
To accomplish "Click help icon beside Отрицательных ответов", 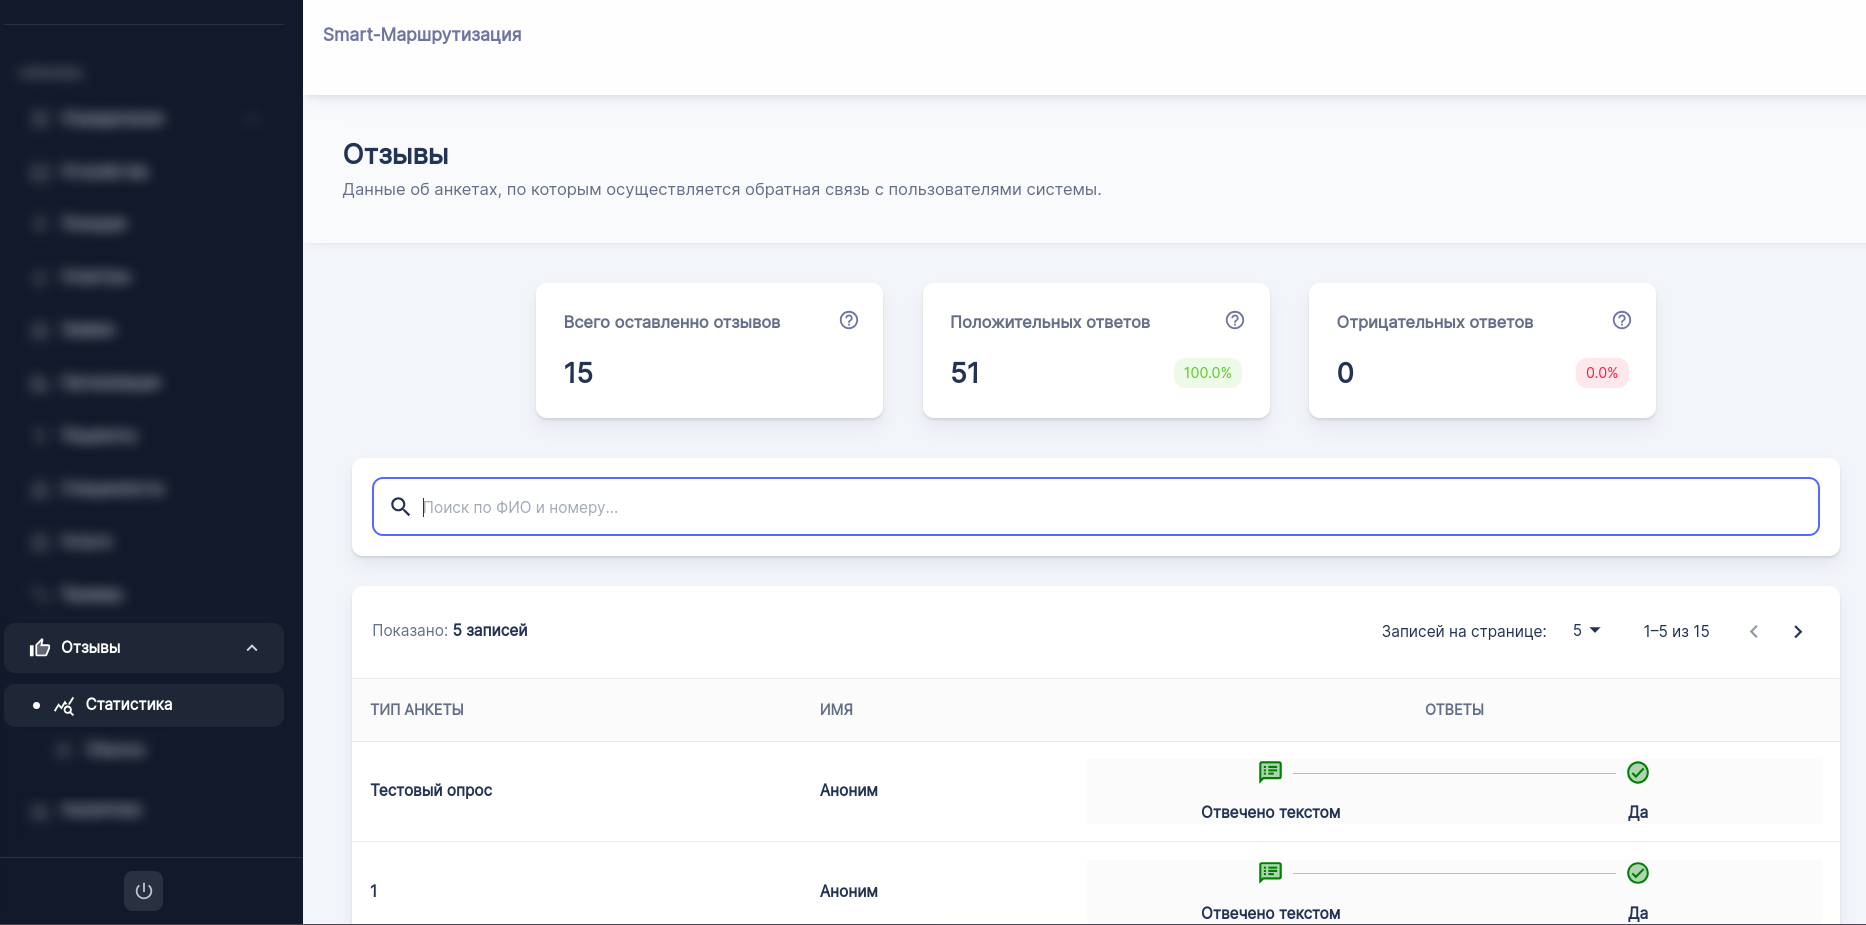I will pos(1621,320).
